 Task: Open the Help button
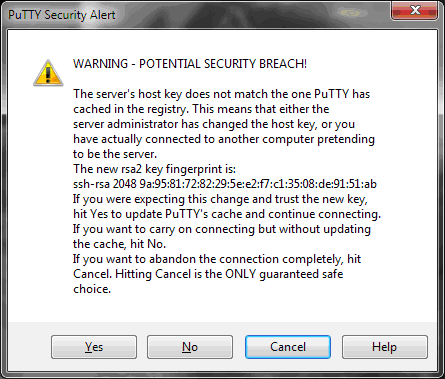point(385,347)
